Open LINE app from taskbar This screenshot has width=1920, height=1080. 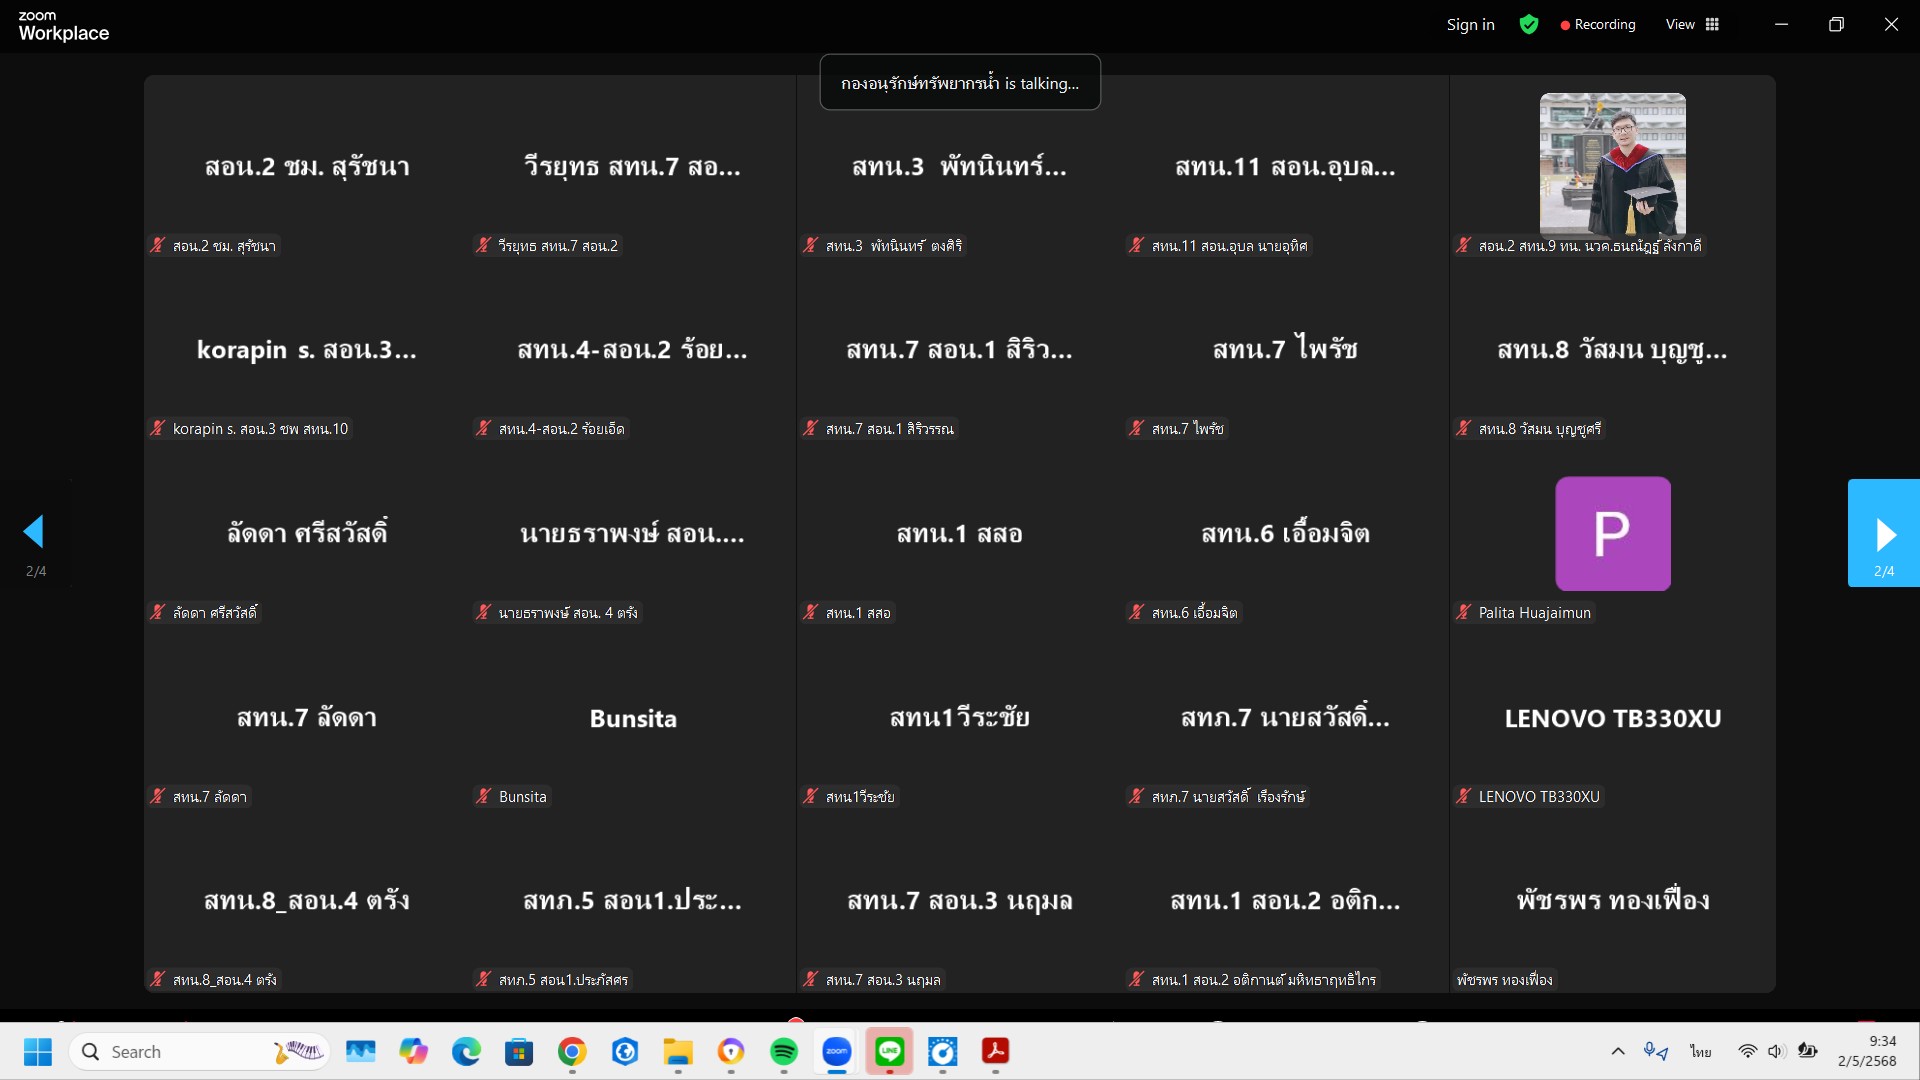click(889, 1052)
